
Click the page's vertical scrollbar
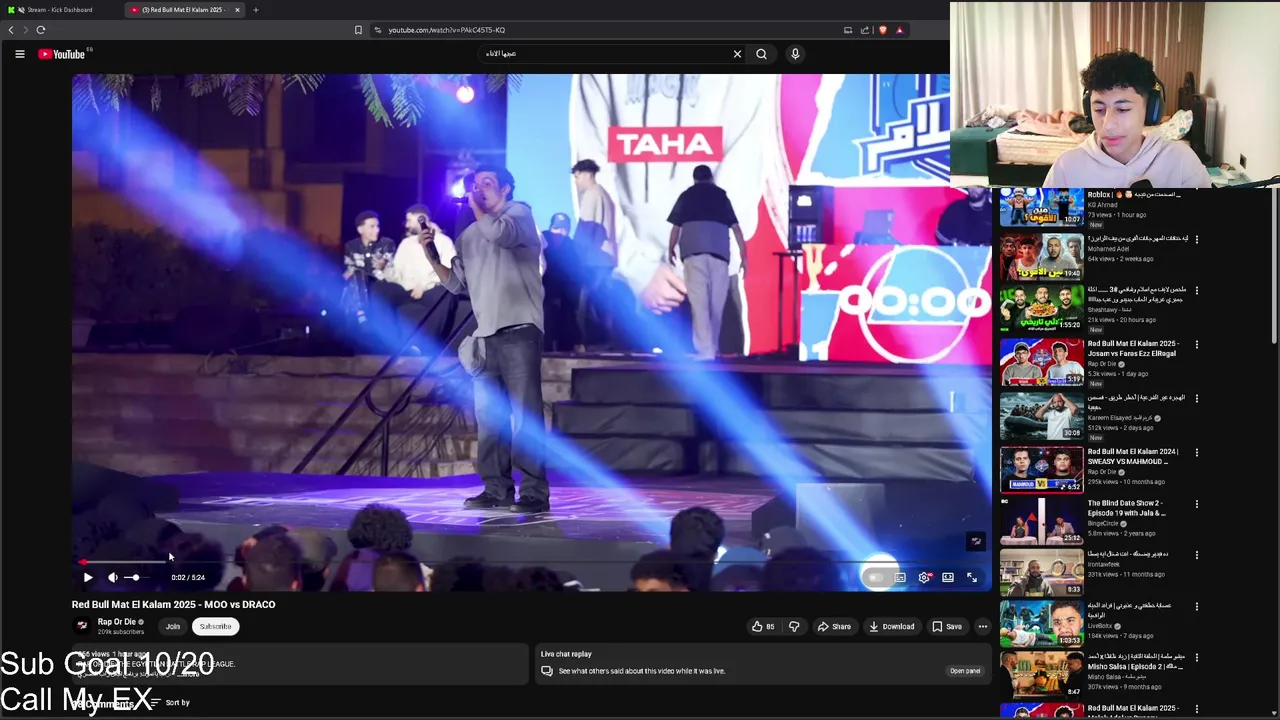(1274, 265)
